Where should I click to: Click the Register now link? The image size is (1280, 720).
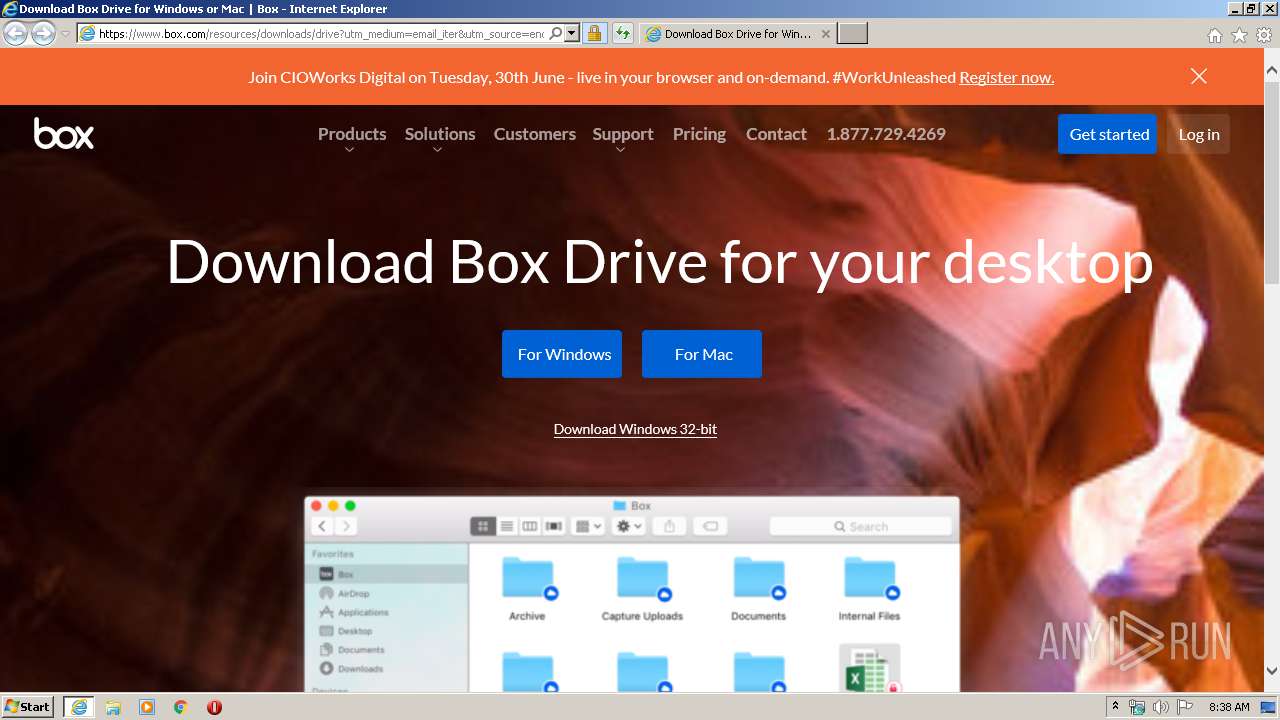pos(1006,77)
